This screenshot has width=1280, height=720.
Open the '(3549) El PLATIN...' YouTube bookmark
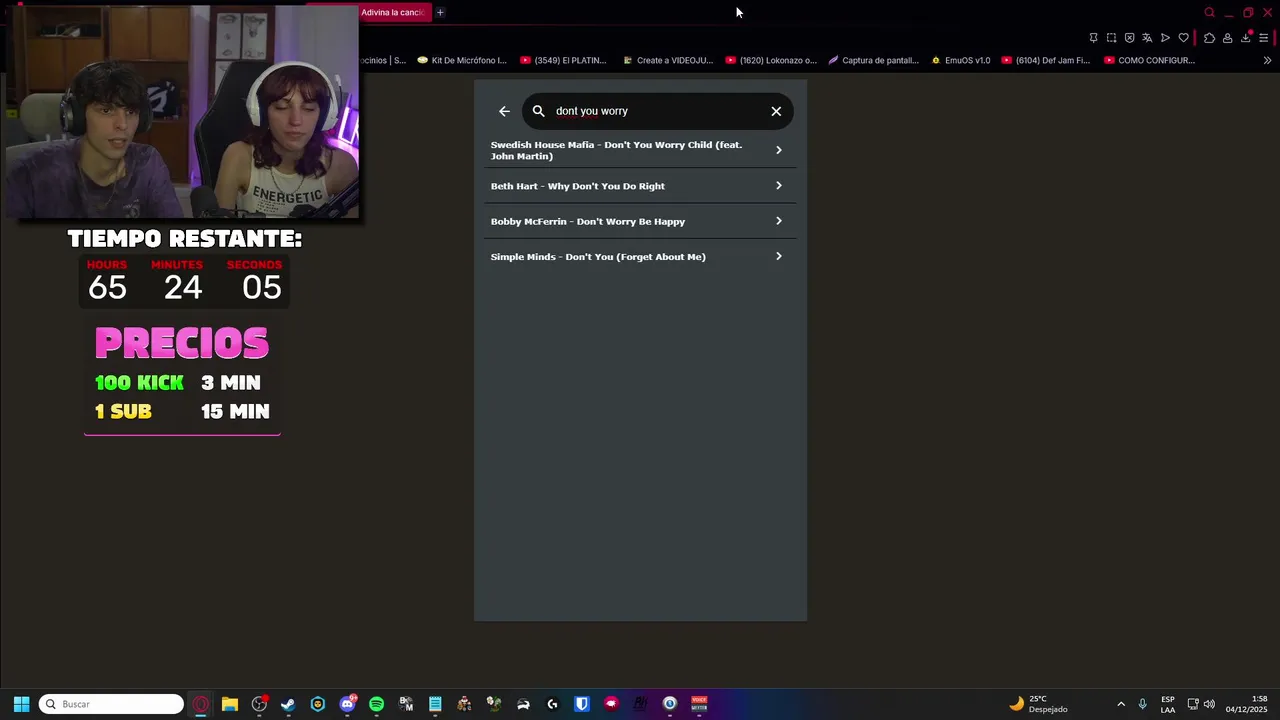pyautogui.click(x=563, y=60)
